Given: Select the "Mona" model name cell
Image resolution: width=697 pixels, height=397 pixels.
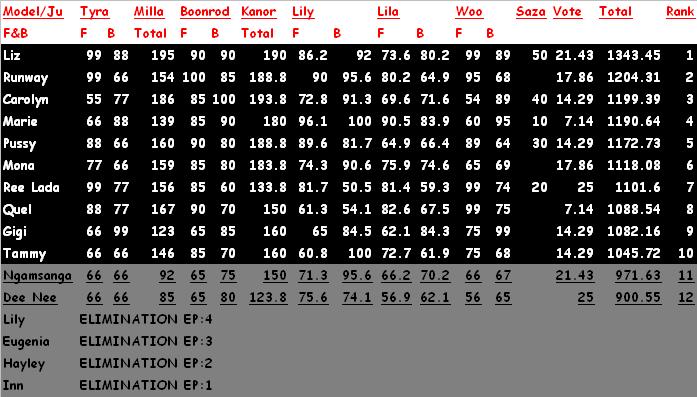Looking at the screenshot, I should [x=19, y=165].
